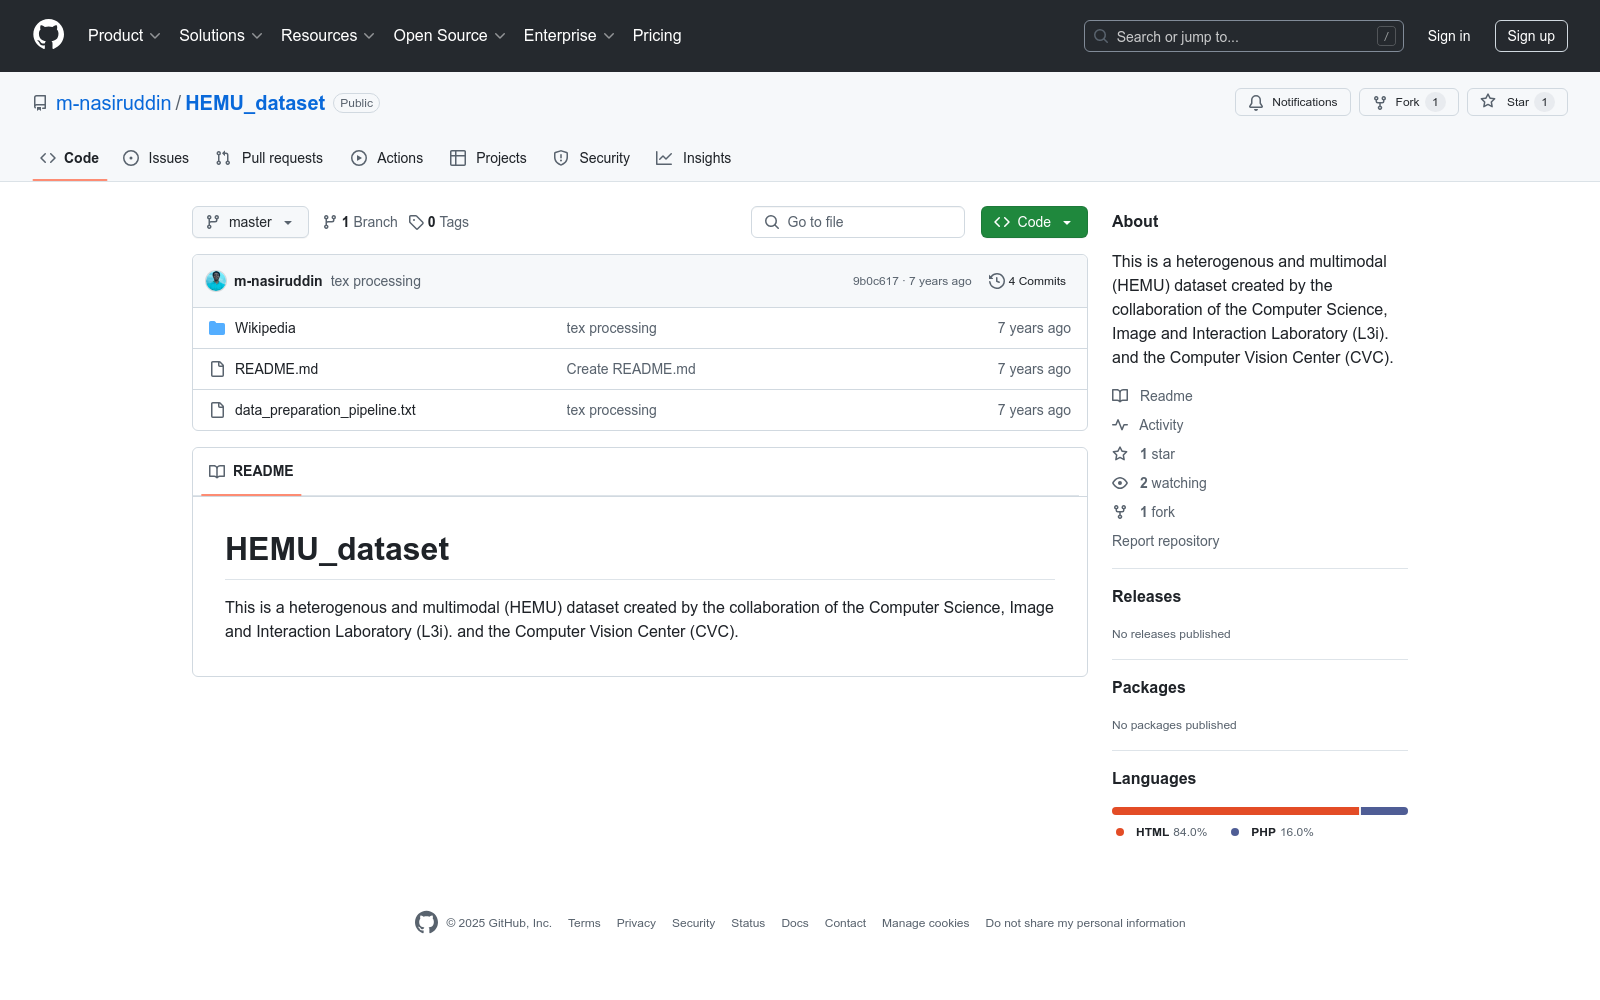Expand the Open Source menu
This screenshot has width=1600, height=1000.
pyautogui.click(x=450, y=35)
